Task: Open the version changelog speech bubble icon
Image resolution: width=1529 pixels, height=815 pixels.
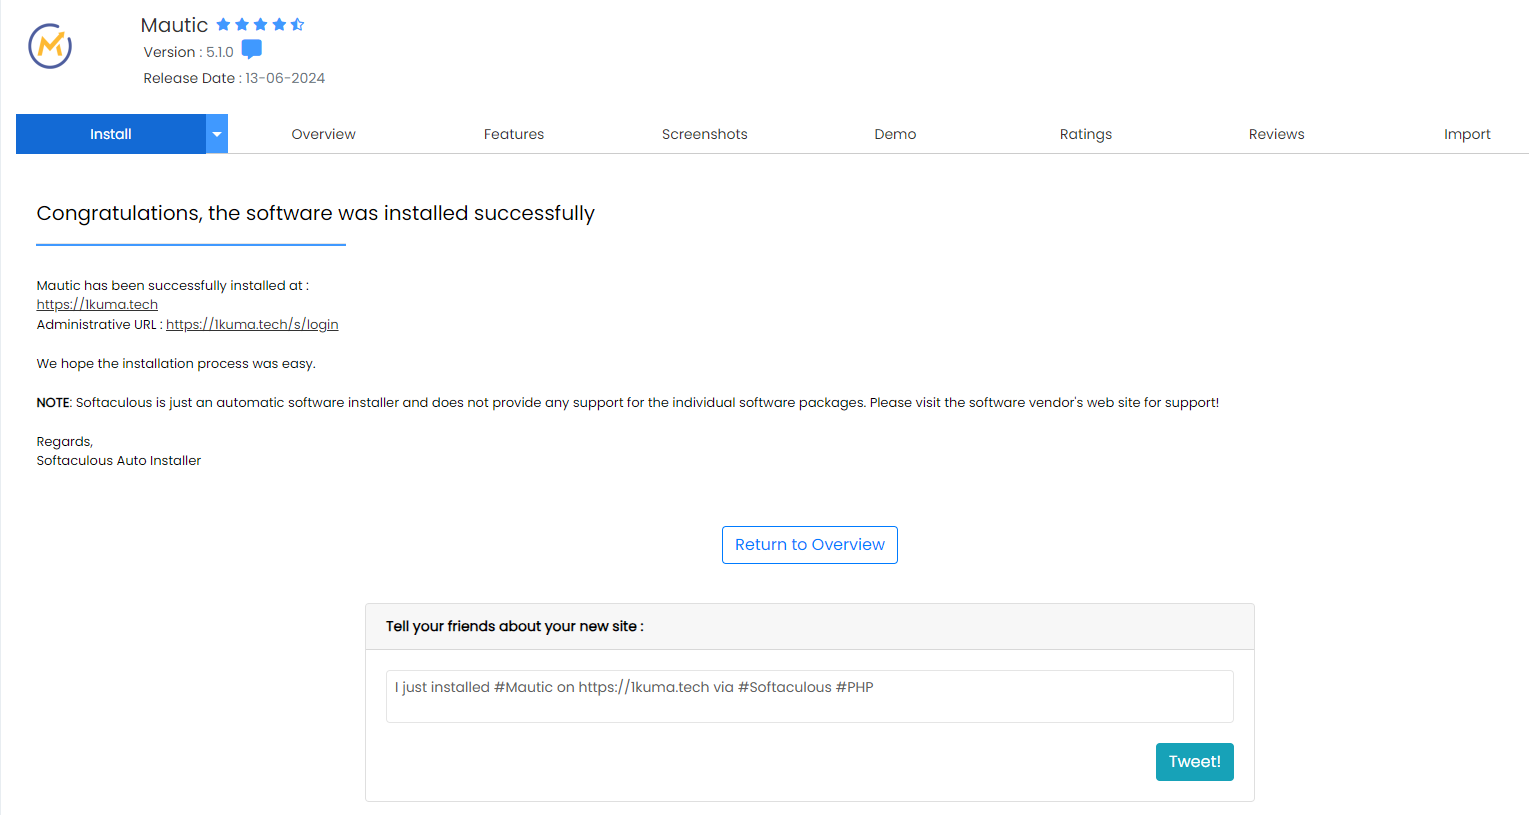Action: point(252,50)
